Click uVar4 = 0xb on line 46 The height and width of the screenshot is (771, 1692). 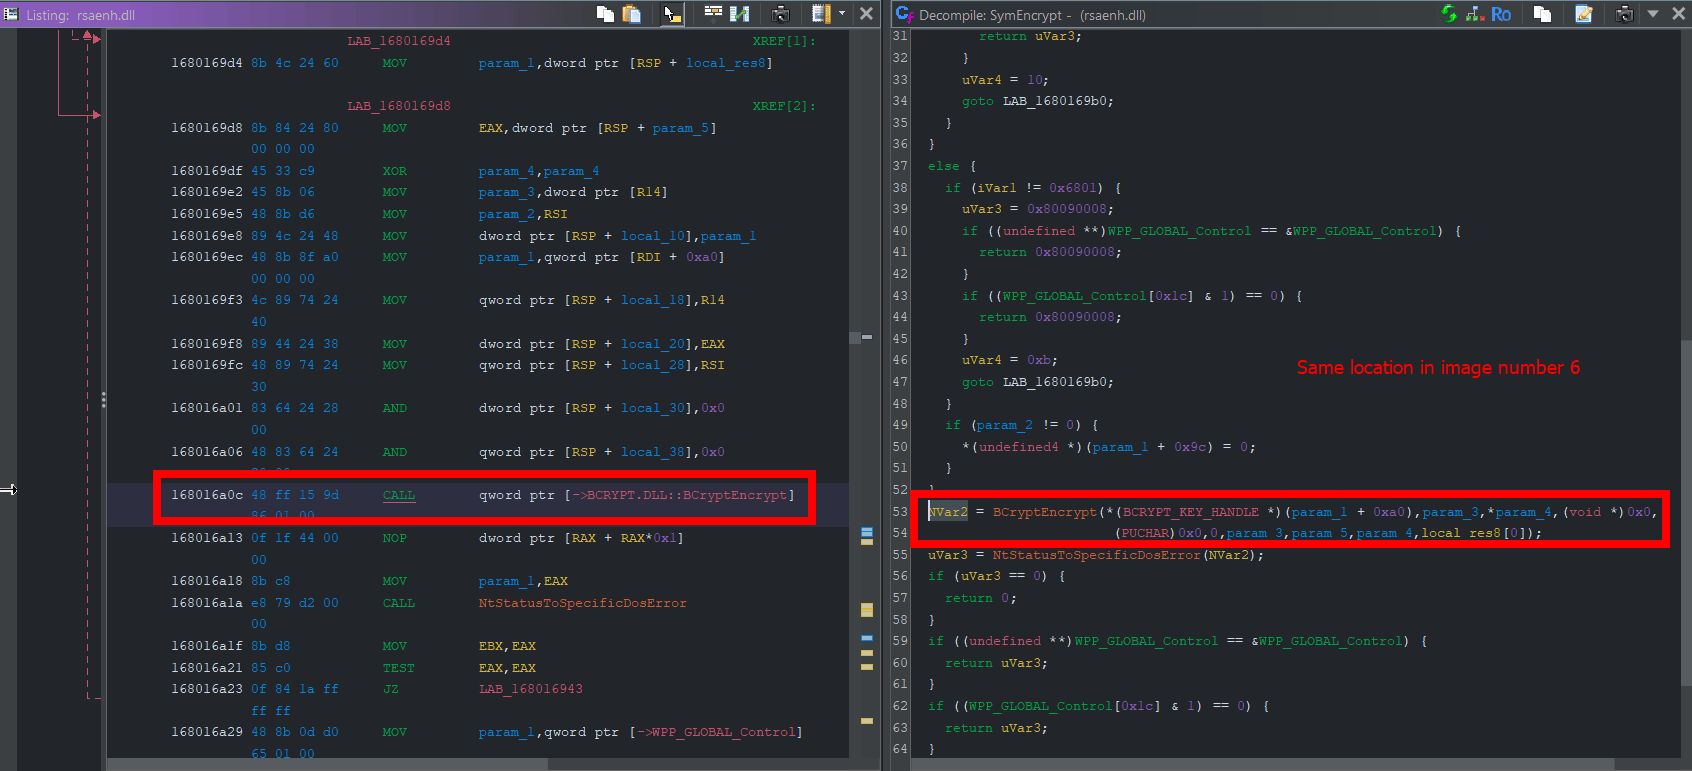(x=1008, y=360)
